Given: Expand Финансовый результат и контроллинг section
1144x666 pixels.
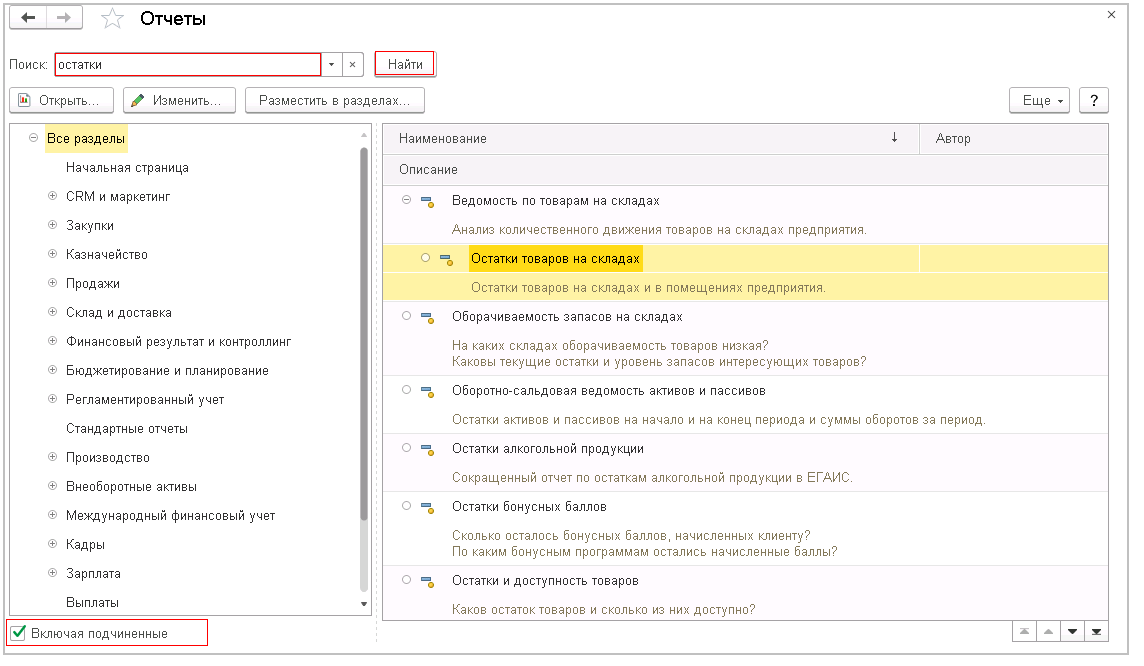Looking at the screenshot, I should 53,341.
